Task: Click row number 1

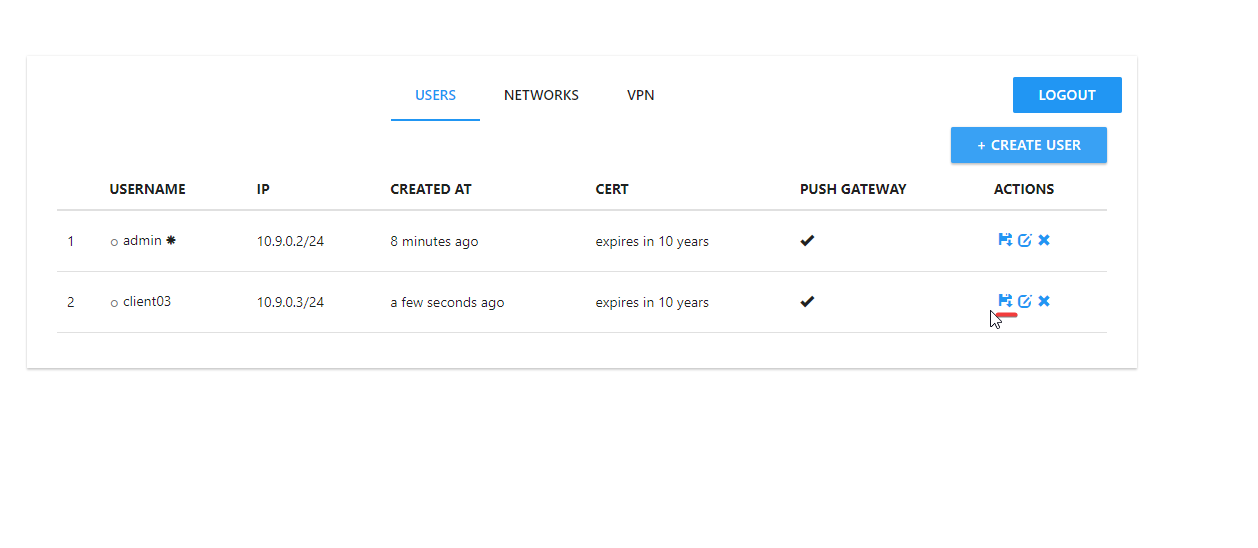Action: (x=70, y=241)
